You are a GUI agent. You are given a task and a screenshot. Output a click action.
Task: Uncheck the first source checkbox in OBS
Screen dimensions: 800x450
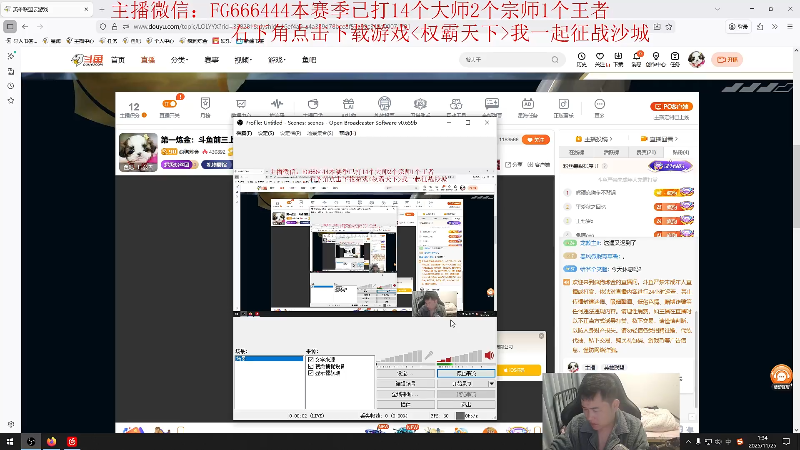tap(311, 360)
